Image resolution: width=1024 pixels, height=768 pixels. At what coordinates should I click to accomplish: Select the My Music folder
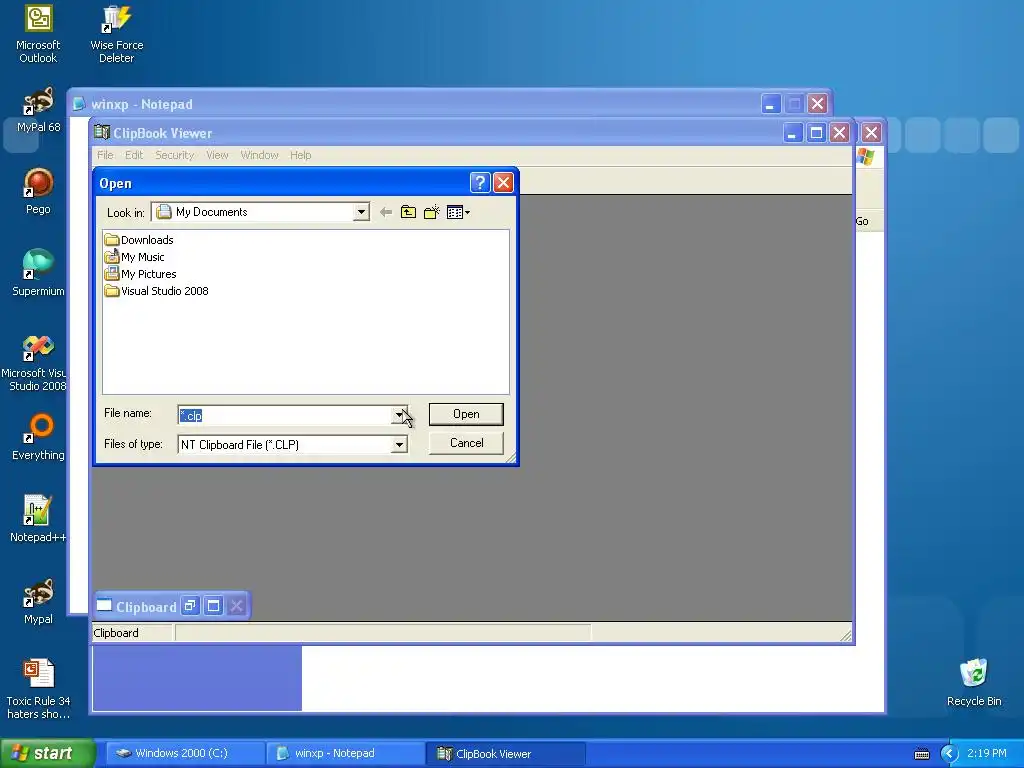[x=135, y=257]
